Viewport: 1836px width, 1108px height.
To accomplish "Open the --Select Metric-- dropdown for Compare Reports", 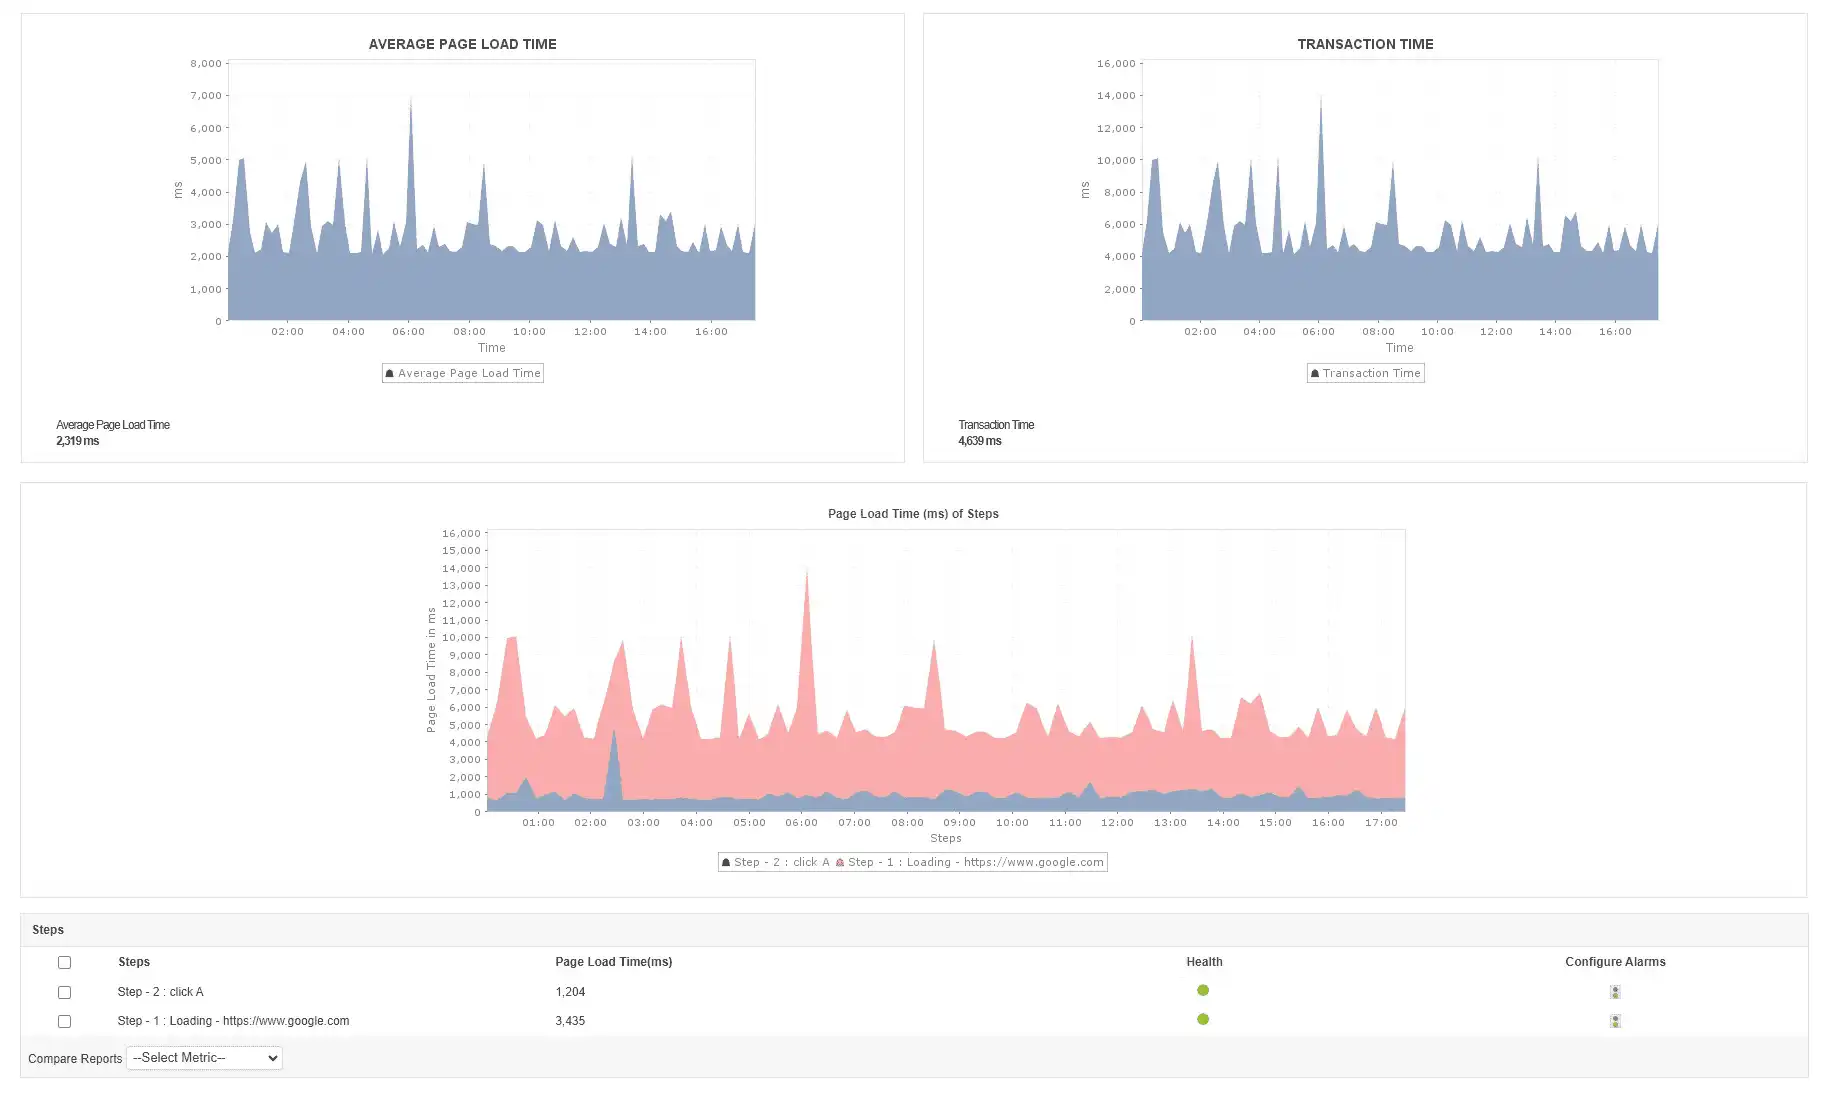I will (203, 1057).
